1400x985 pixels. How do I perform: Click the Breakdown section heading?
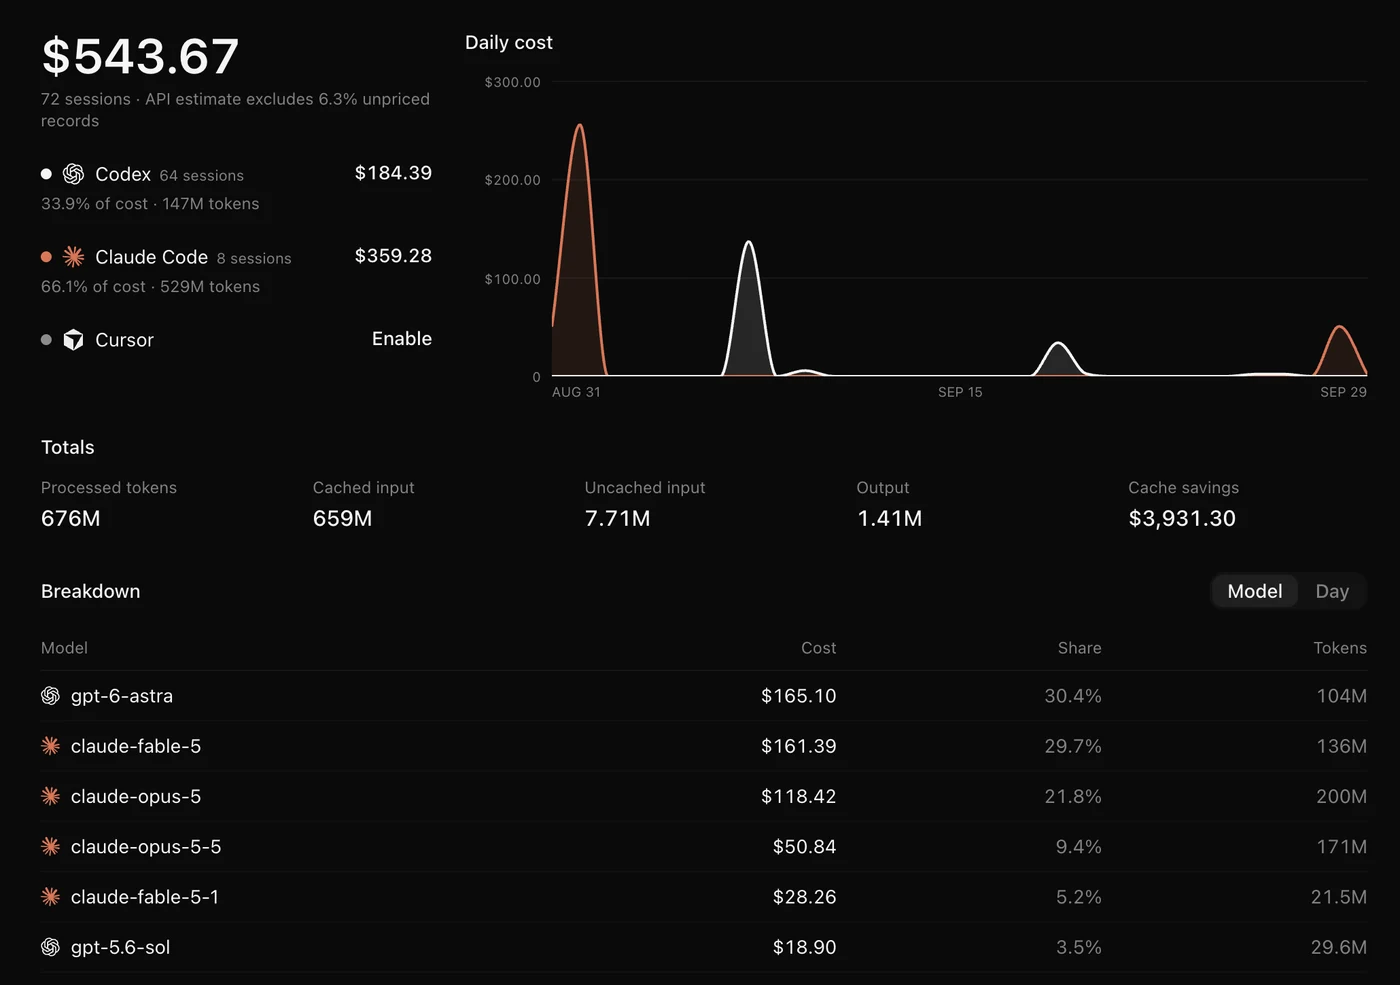tap(90, 591)
